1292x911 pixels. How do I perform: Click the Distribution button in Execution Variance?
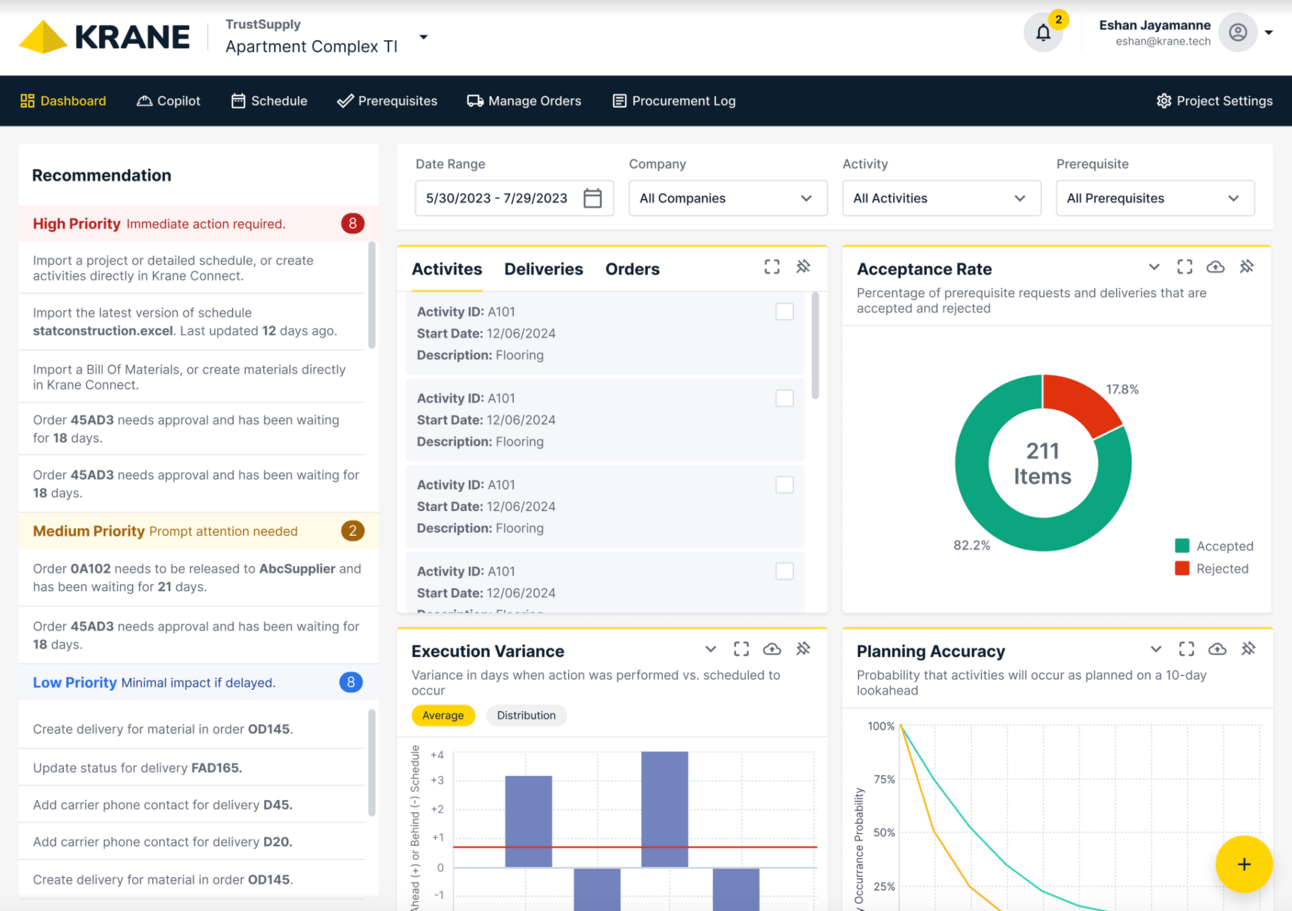[x=526, y=715]
